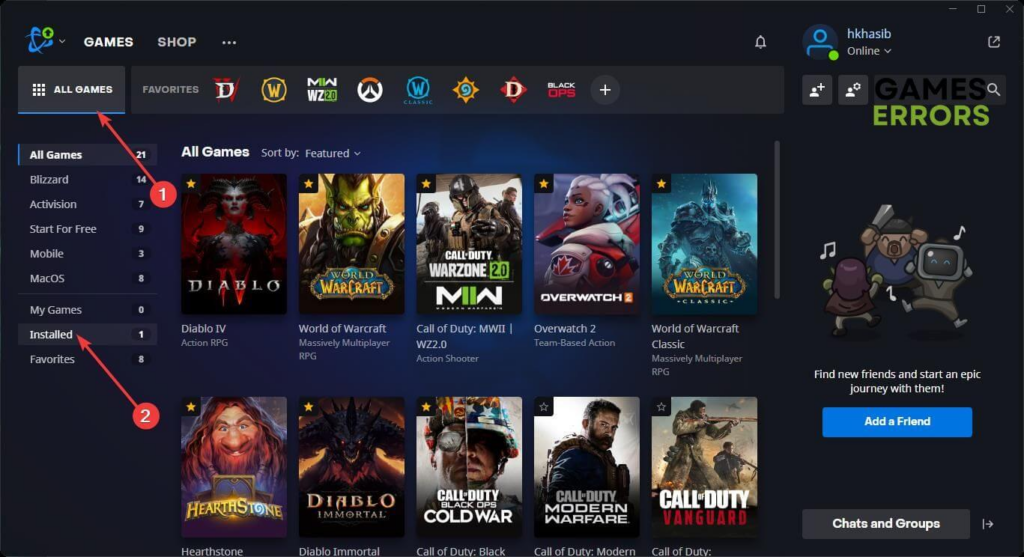The image size is (1024, 557).
Task: Select All Games in sidebar
Action: coord(88,155)
